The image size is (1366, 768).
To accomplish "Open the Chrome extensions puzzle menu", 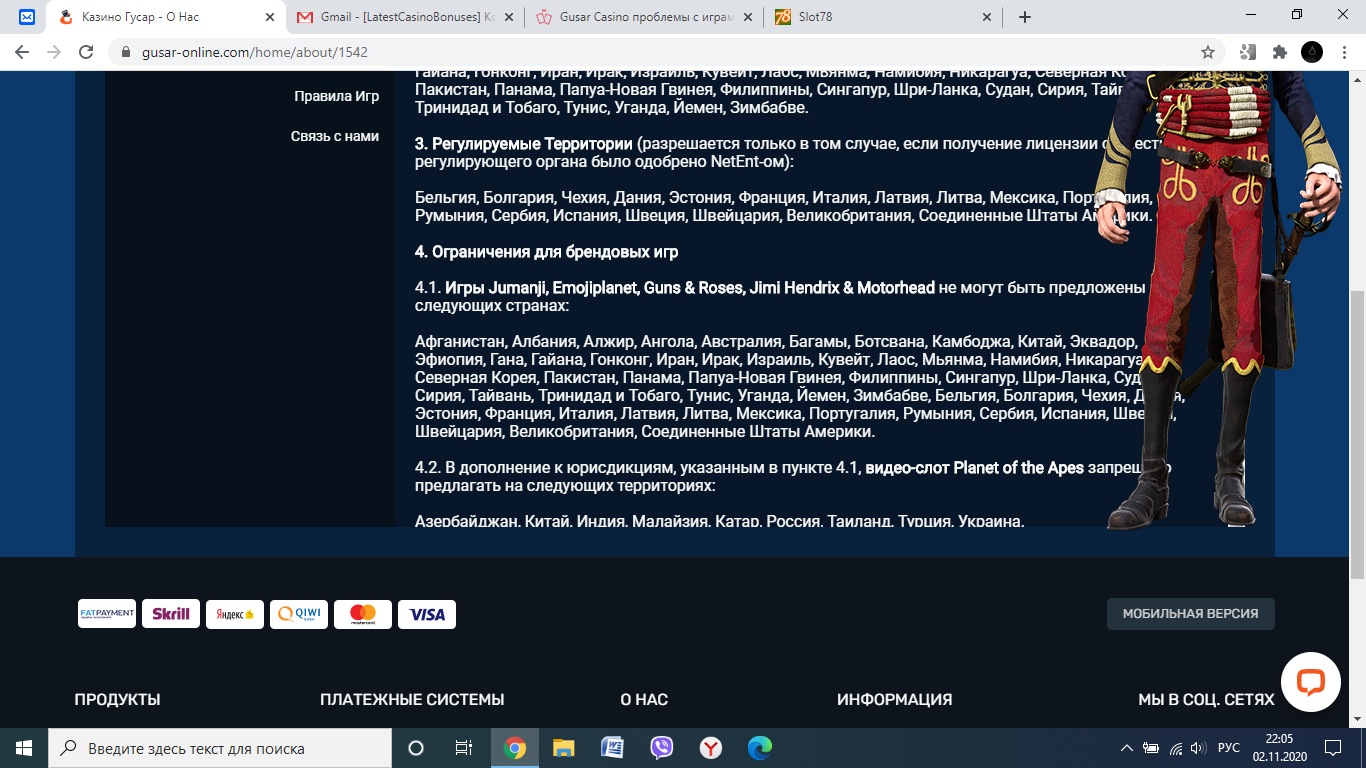I will [1279, 52].
